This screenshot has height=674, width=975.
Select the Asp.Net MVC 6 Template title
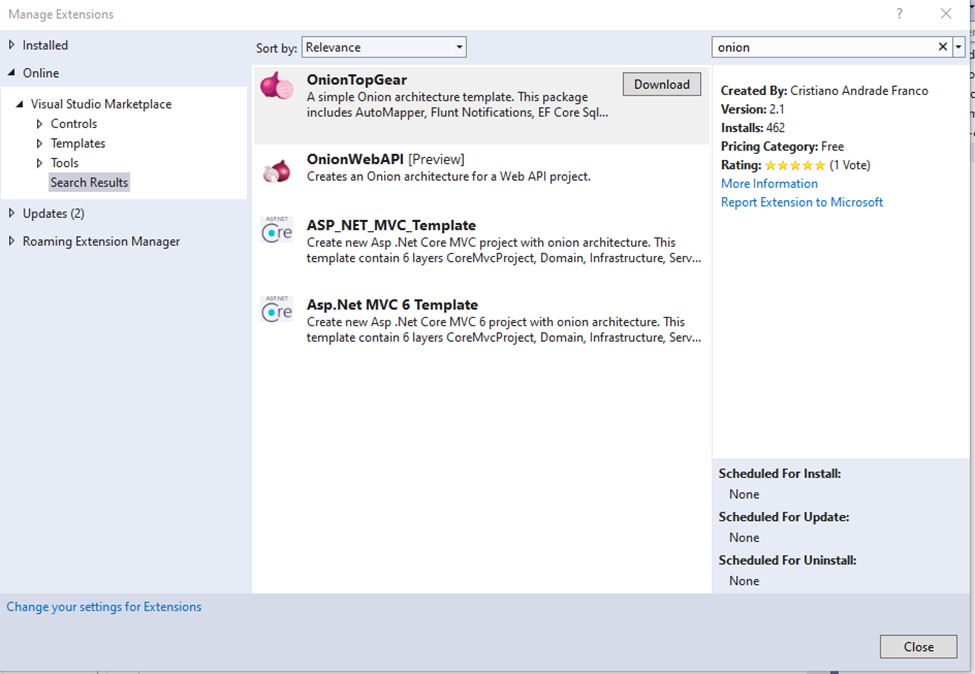(392, 305)
